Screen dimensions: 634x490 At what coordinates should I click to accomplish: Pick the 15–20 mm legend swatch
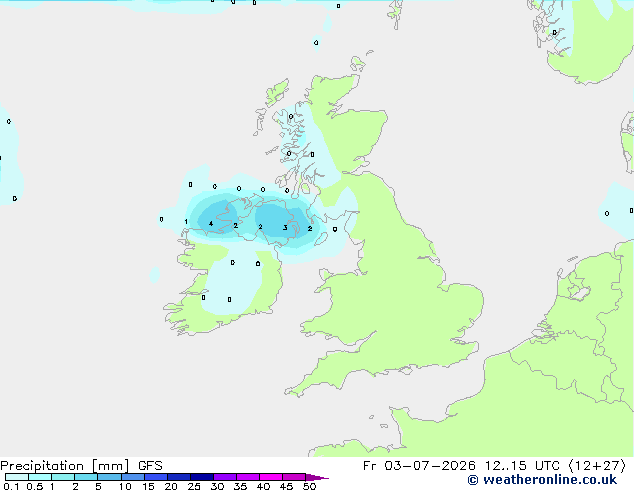(155, 477)
